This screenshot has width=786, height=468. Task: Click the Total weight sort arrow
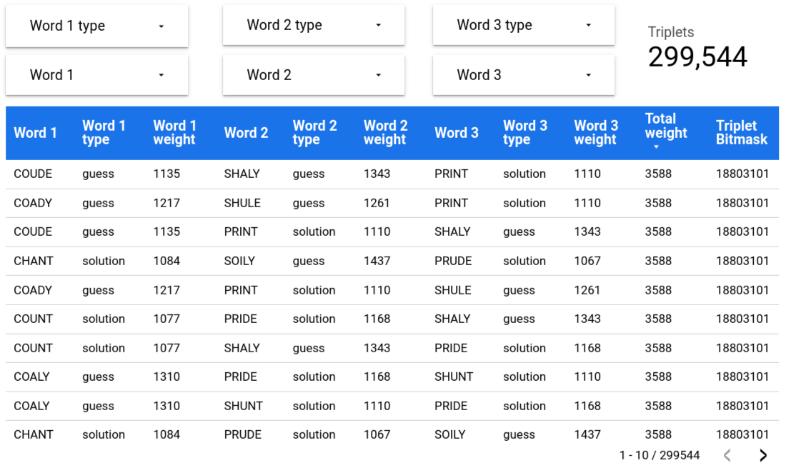click(655, 147)
